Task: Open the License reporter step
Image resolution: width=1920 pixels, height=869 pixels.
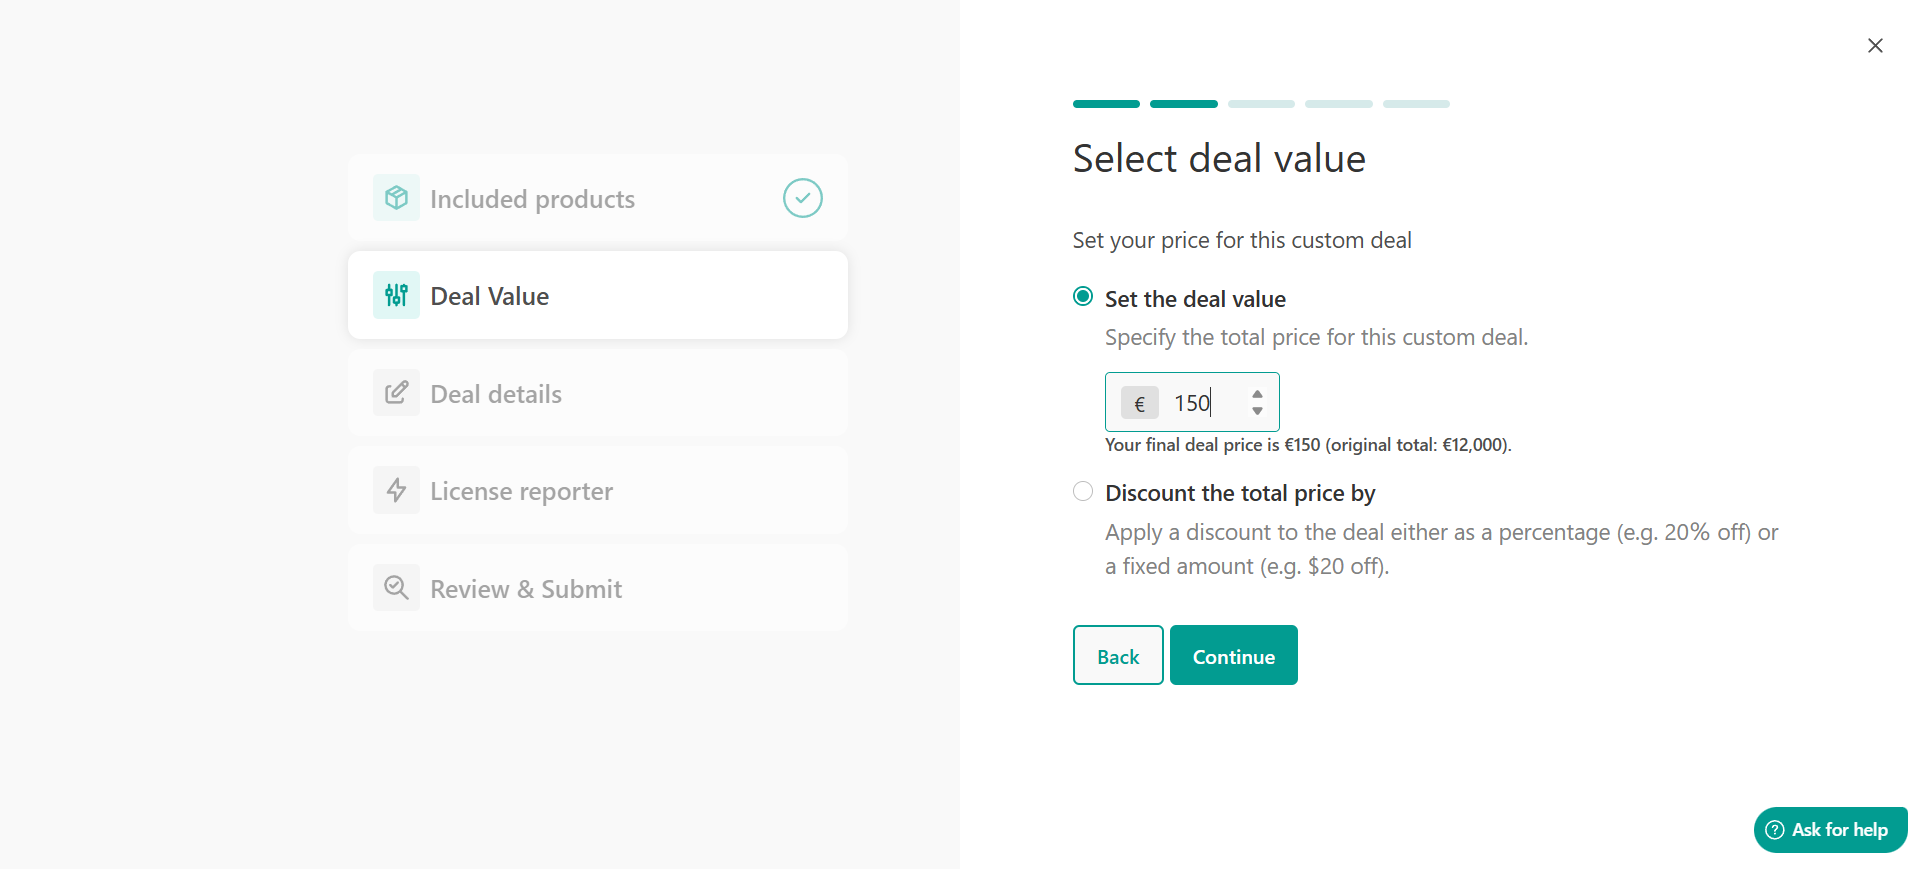Action: [598, 490]
